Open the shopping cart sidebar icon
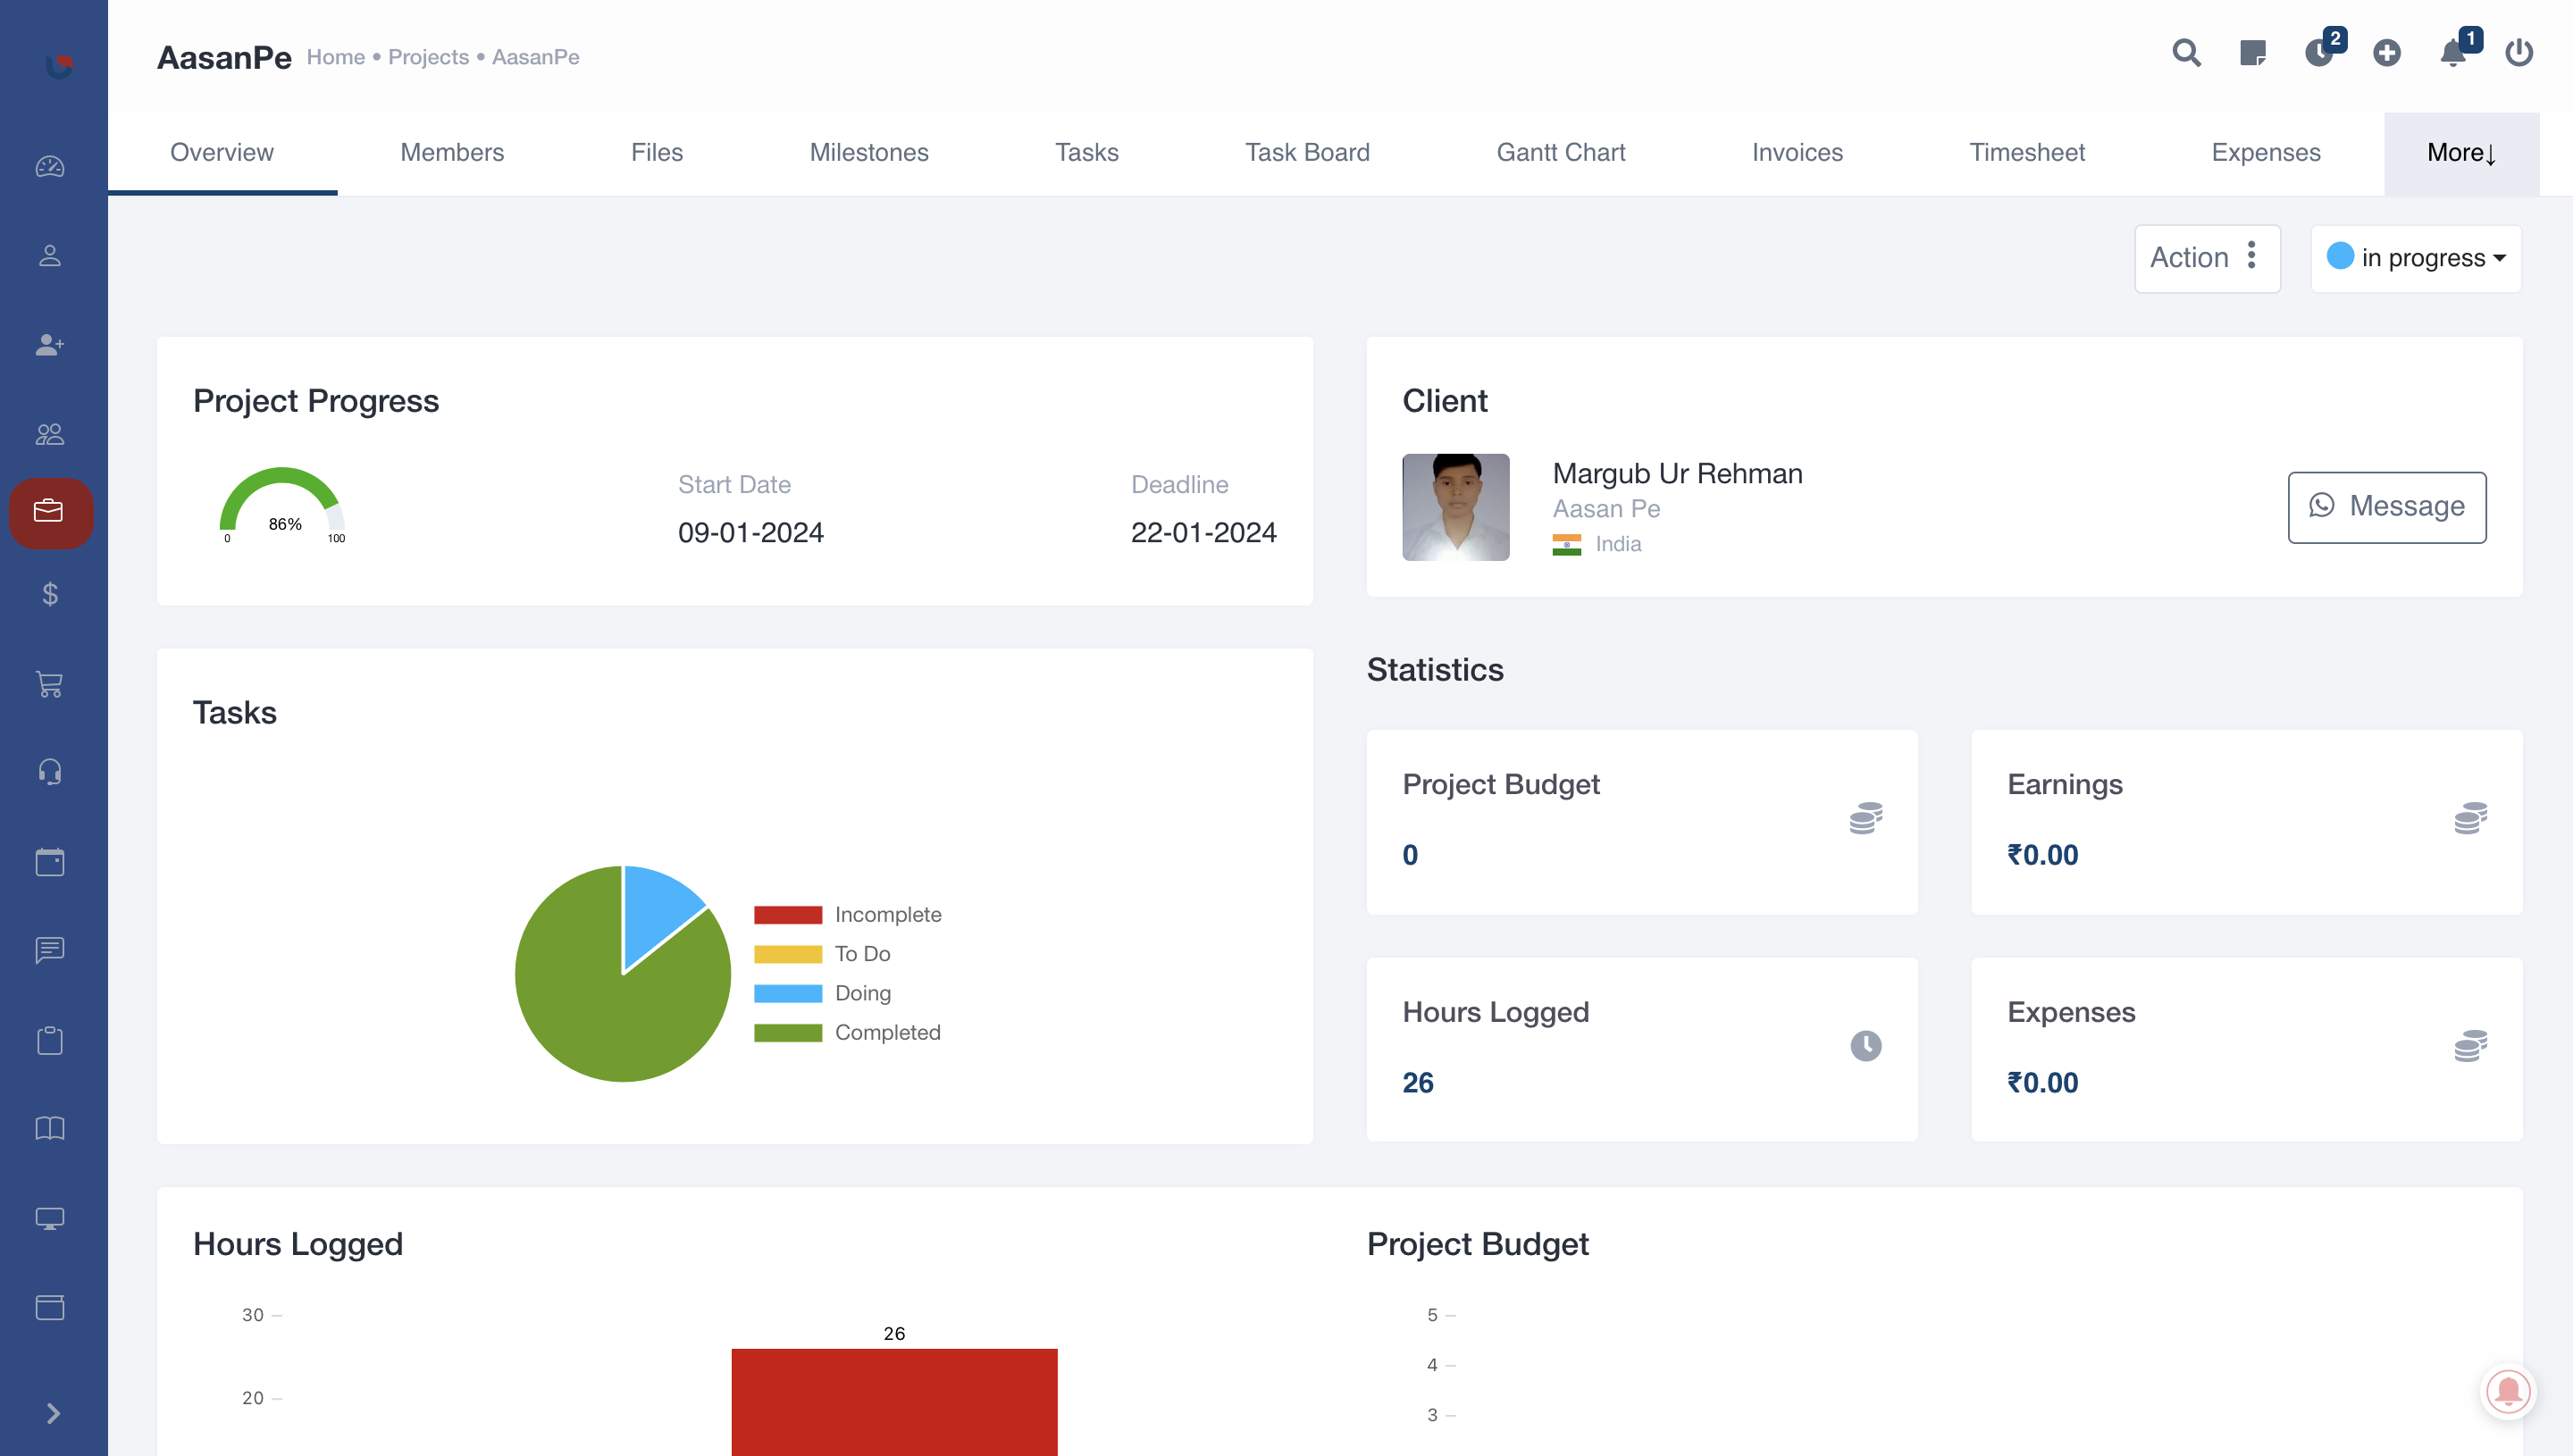The width and height of the screenshot is (2573, 1456). [x=50, y=684]
